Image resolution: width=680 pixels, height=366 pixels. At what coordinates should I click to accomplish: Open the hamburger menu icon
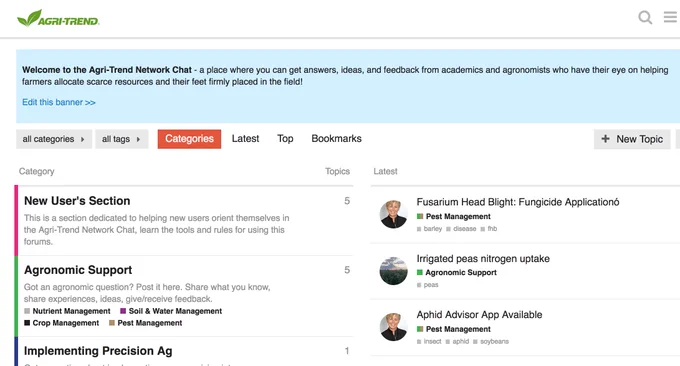click(x=670, y=17)
